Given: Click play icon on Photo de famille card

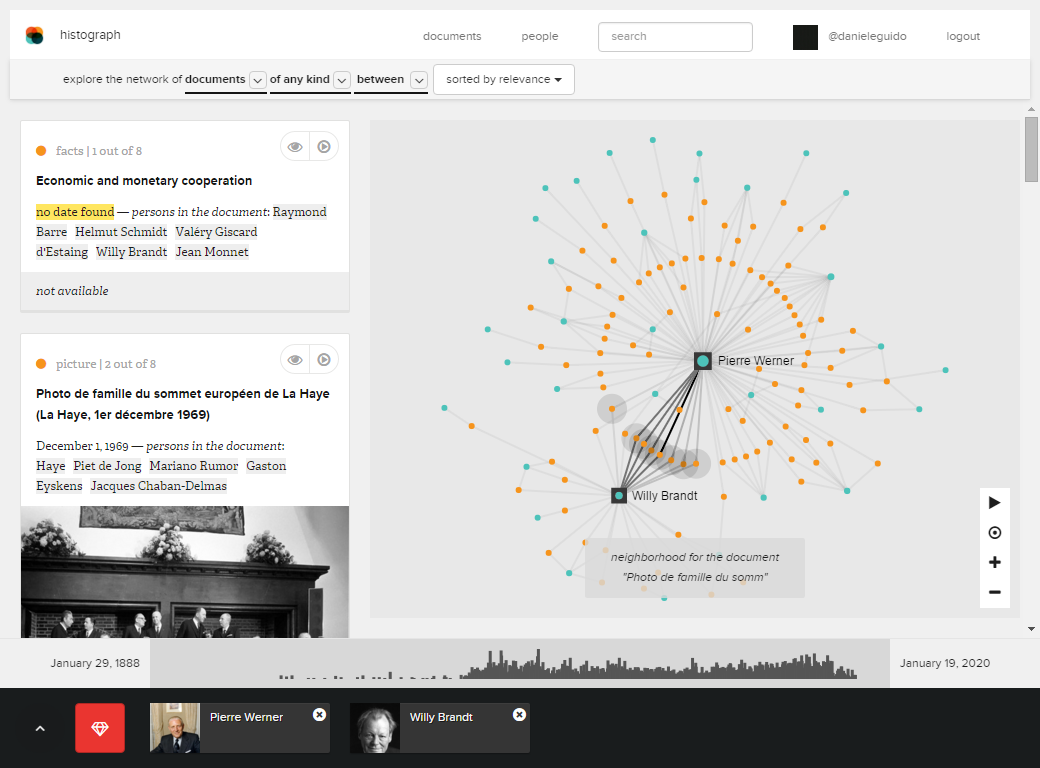Looking at the screenshot, I should [x=324, y=359].
